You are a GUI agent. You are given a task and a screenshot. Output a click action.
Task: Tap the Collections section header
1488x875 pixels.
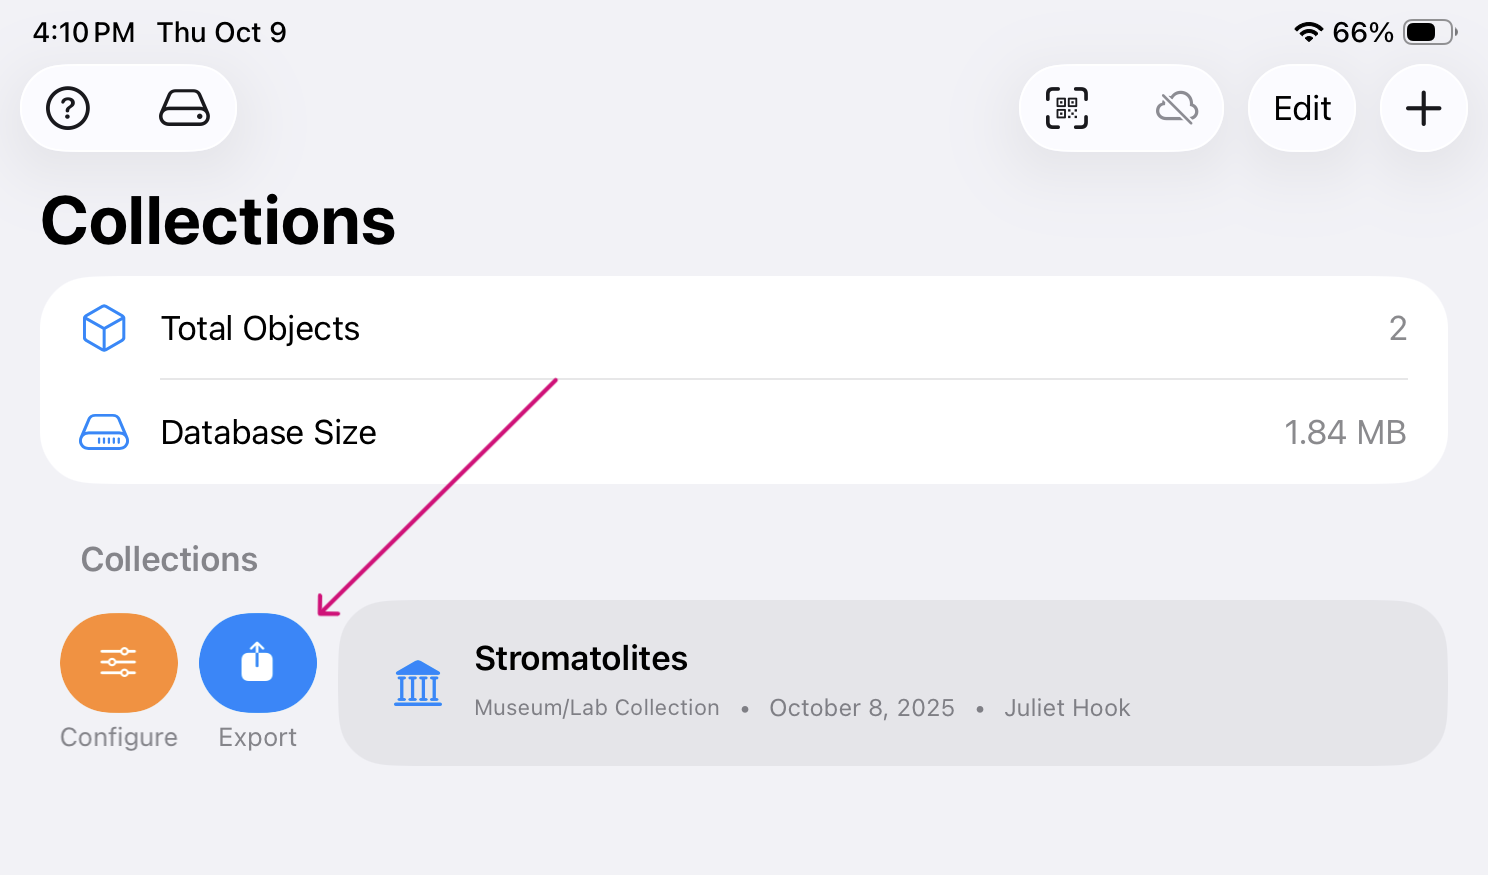tap(169, 559)
